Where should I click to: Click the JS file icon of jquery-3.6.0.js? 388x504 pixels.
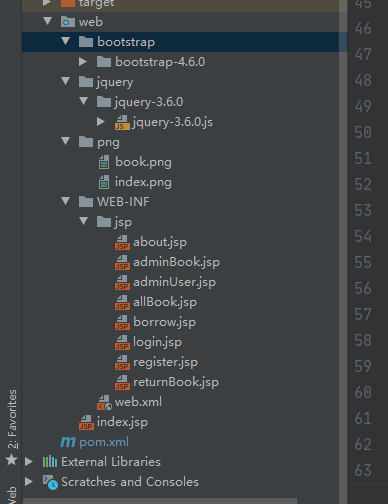[122, 122]
